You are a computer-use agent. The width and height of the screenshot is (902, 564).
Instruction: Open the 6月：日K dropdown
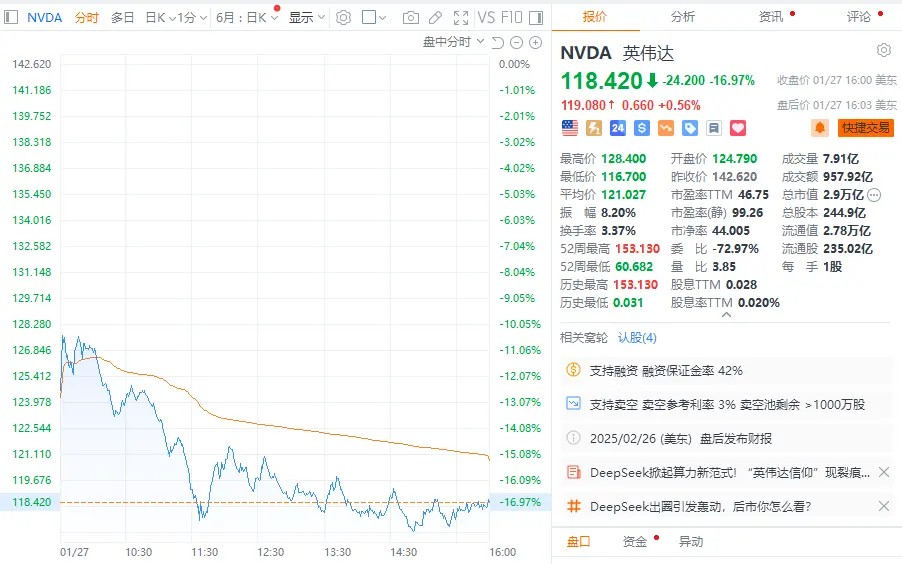[x=247, y=18]
